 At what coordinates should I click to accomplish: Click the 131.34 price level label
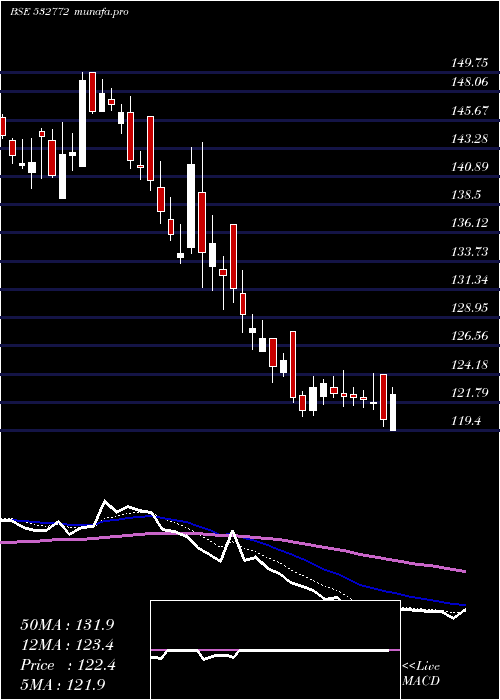point(470,280)
